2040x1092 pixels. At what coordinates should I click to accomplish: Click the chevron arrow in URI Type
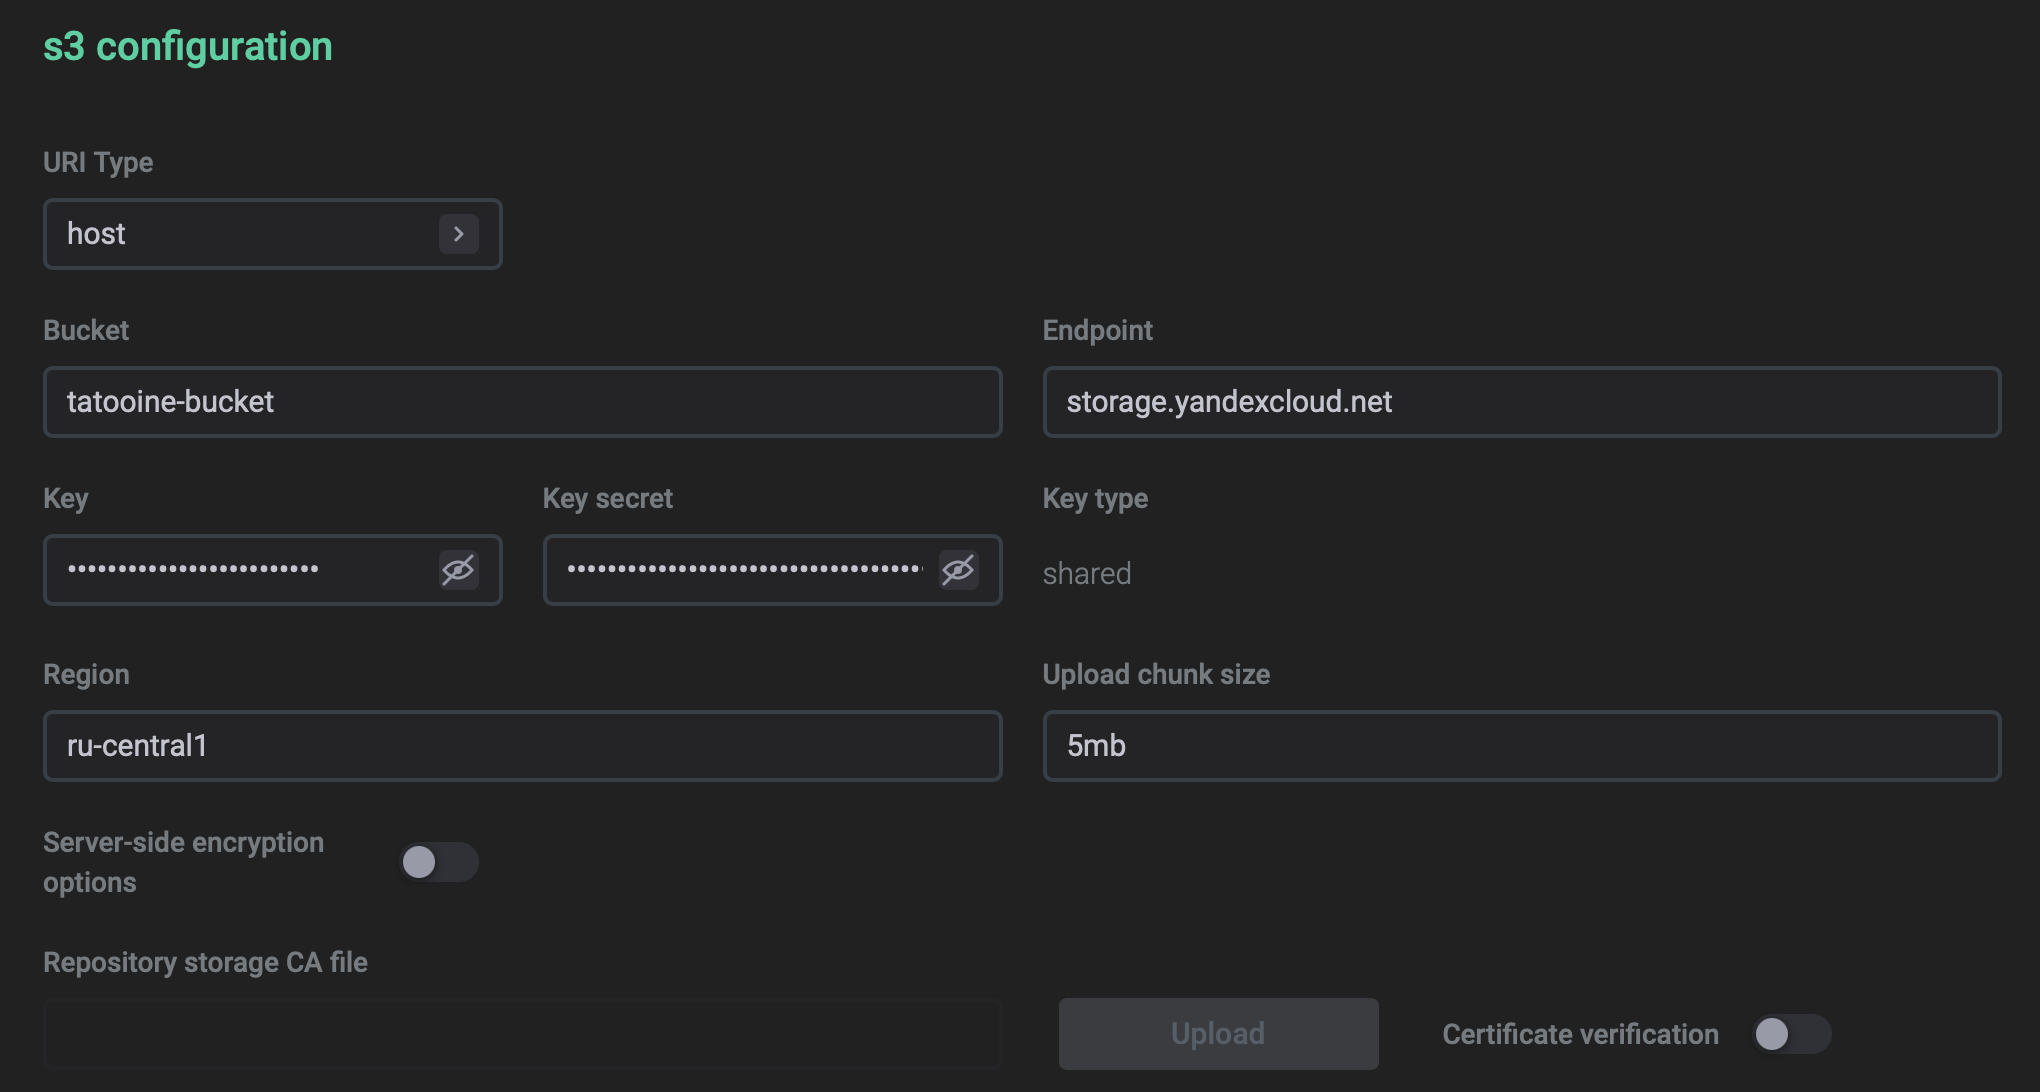[x=459, y=234]
